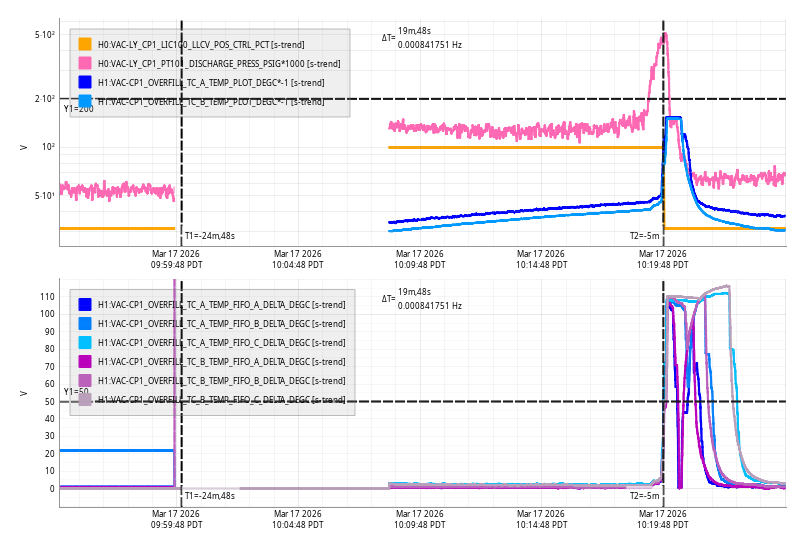Viewport: 804px width, 551px height.
Task: Click Y1=50 horizontal cursor label in bottom plot
Action: [76, 392]
